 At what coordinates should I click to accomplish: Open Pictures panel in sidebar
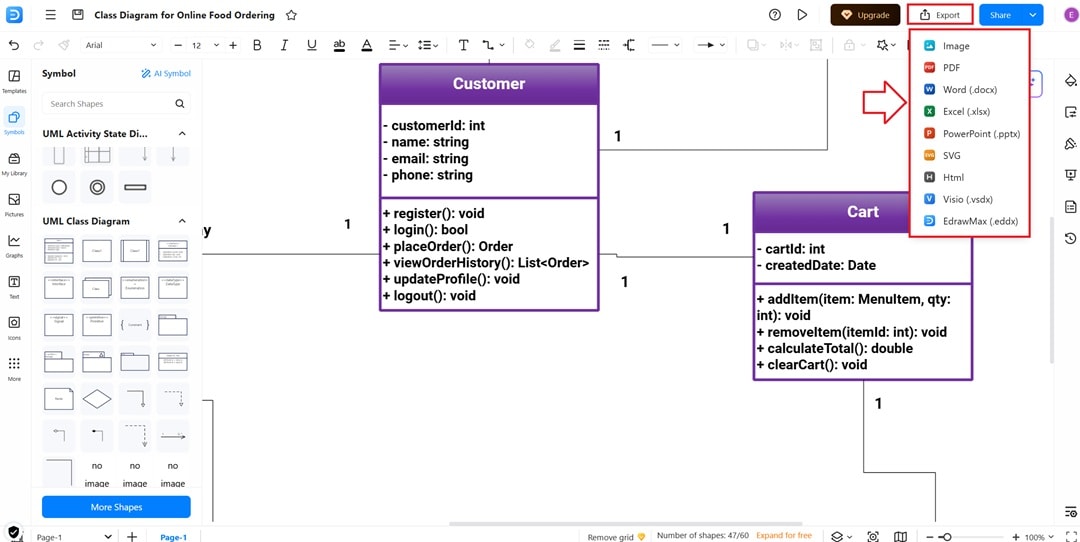(14, 205)
